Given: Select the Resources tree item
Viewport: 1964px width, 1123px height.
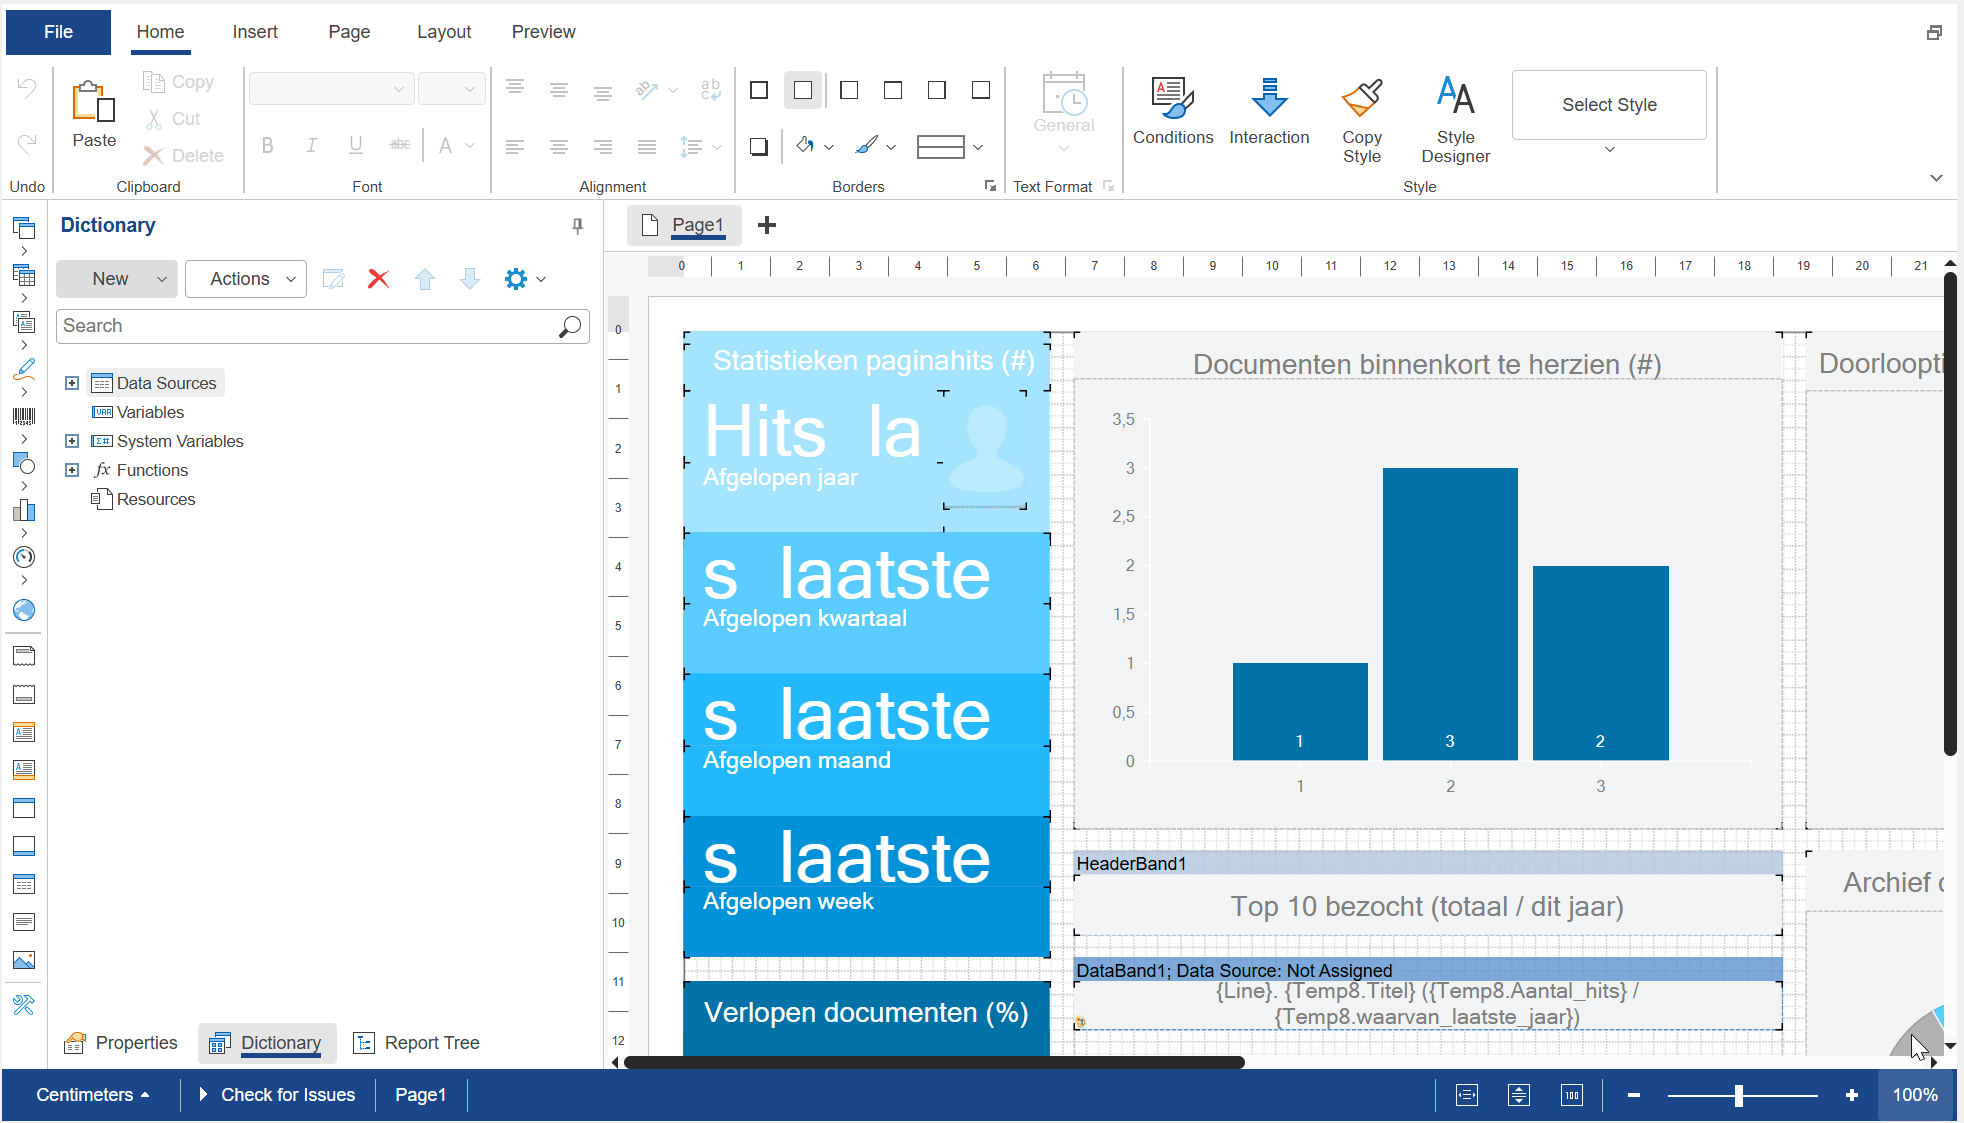Looking at the screenshot, I should [x=143, y=499].
